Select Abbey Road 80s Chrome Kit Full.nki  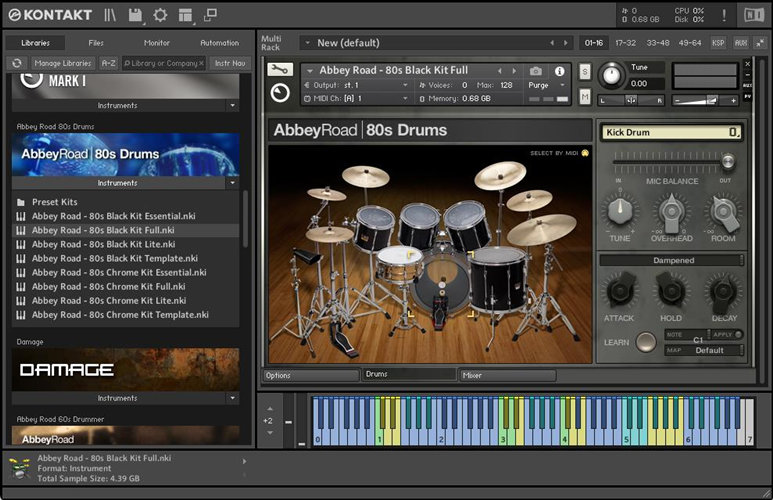pos(108,286)
